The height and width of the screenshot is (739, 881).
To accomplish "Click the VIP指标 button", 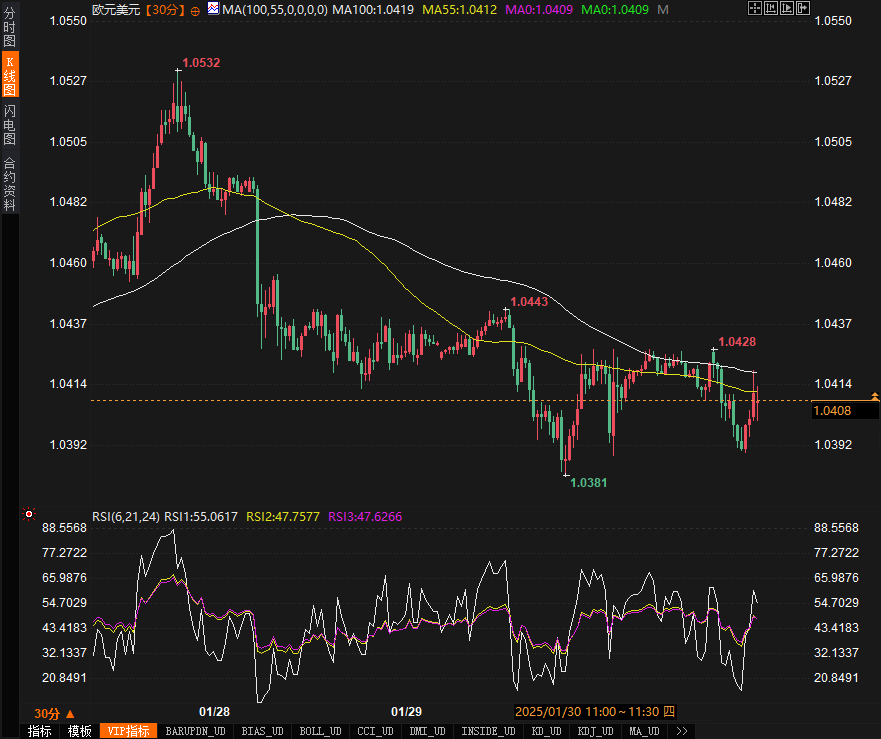I will tap(127, 731).
